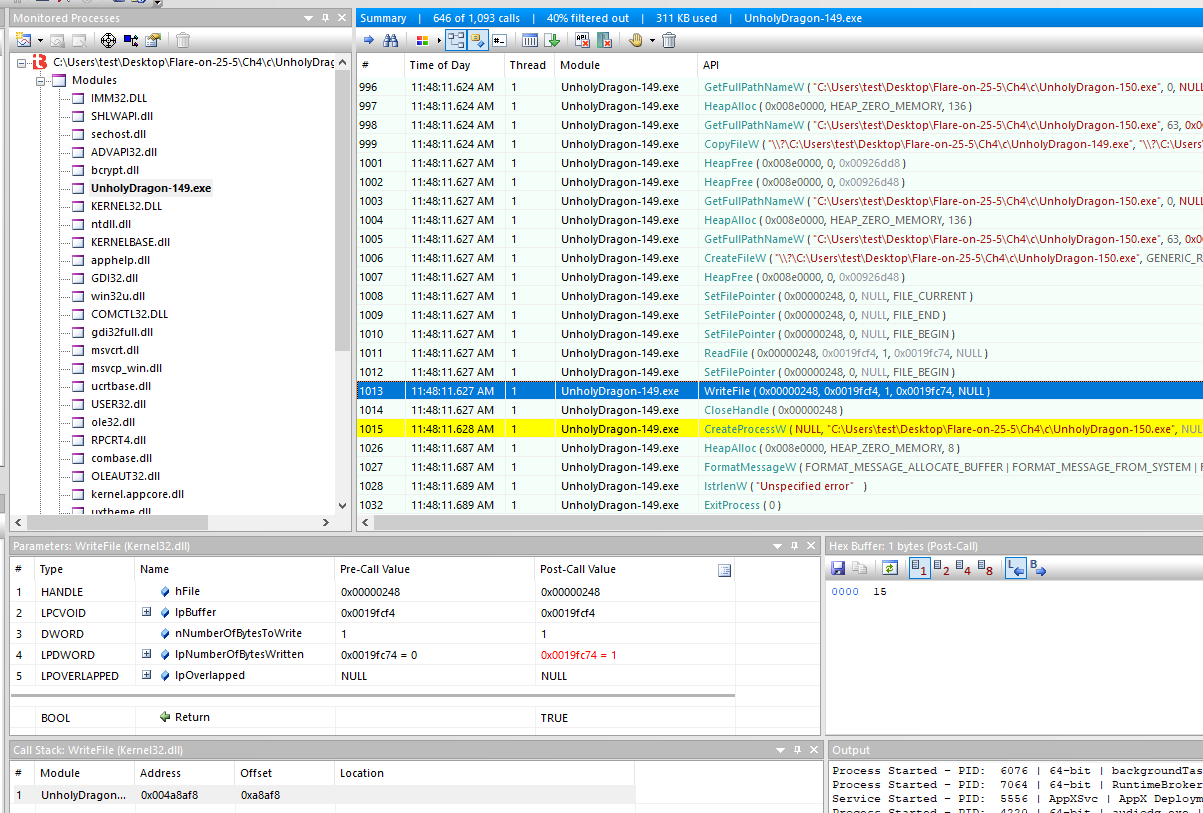Screen dimensions: 1203x813
Task: Collapse the Modules tree node
Action: [x=42, y=80]
